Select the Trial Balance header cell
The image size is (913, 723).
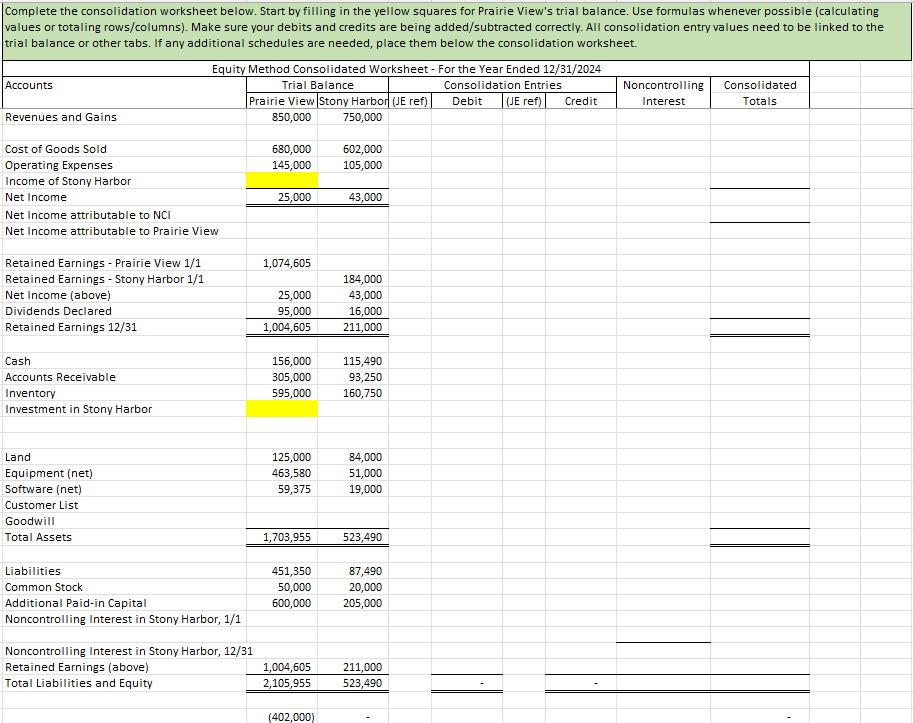click(317, 85)
